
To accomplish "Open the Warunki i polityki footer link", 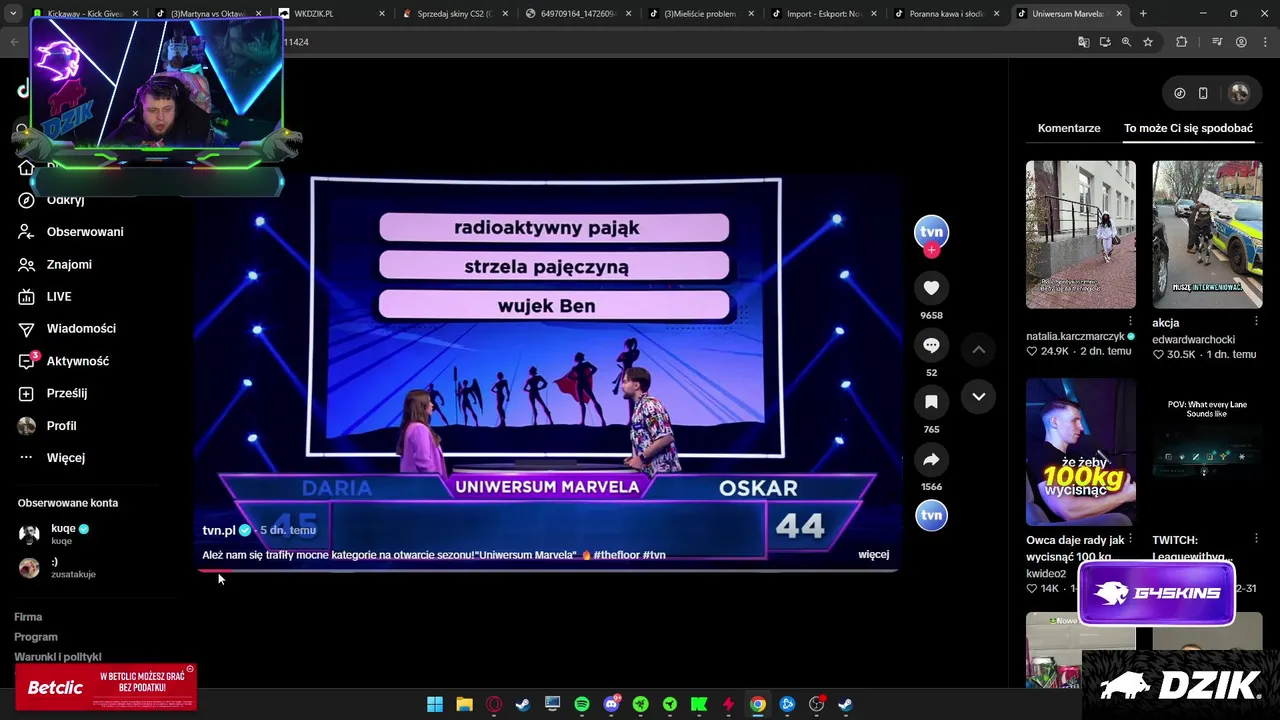I will pos(58,657).
